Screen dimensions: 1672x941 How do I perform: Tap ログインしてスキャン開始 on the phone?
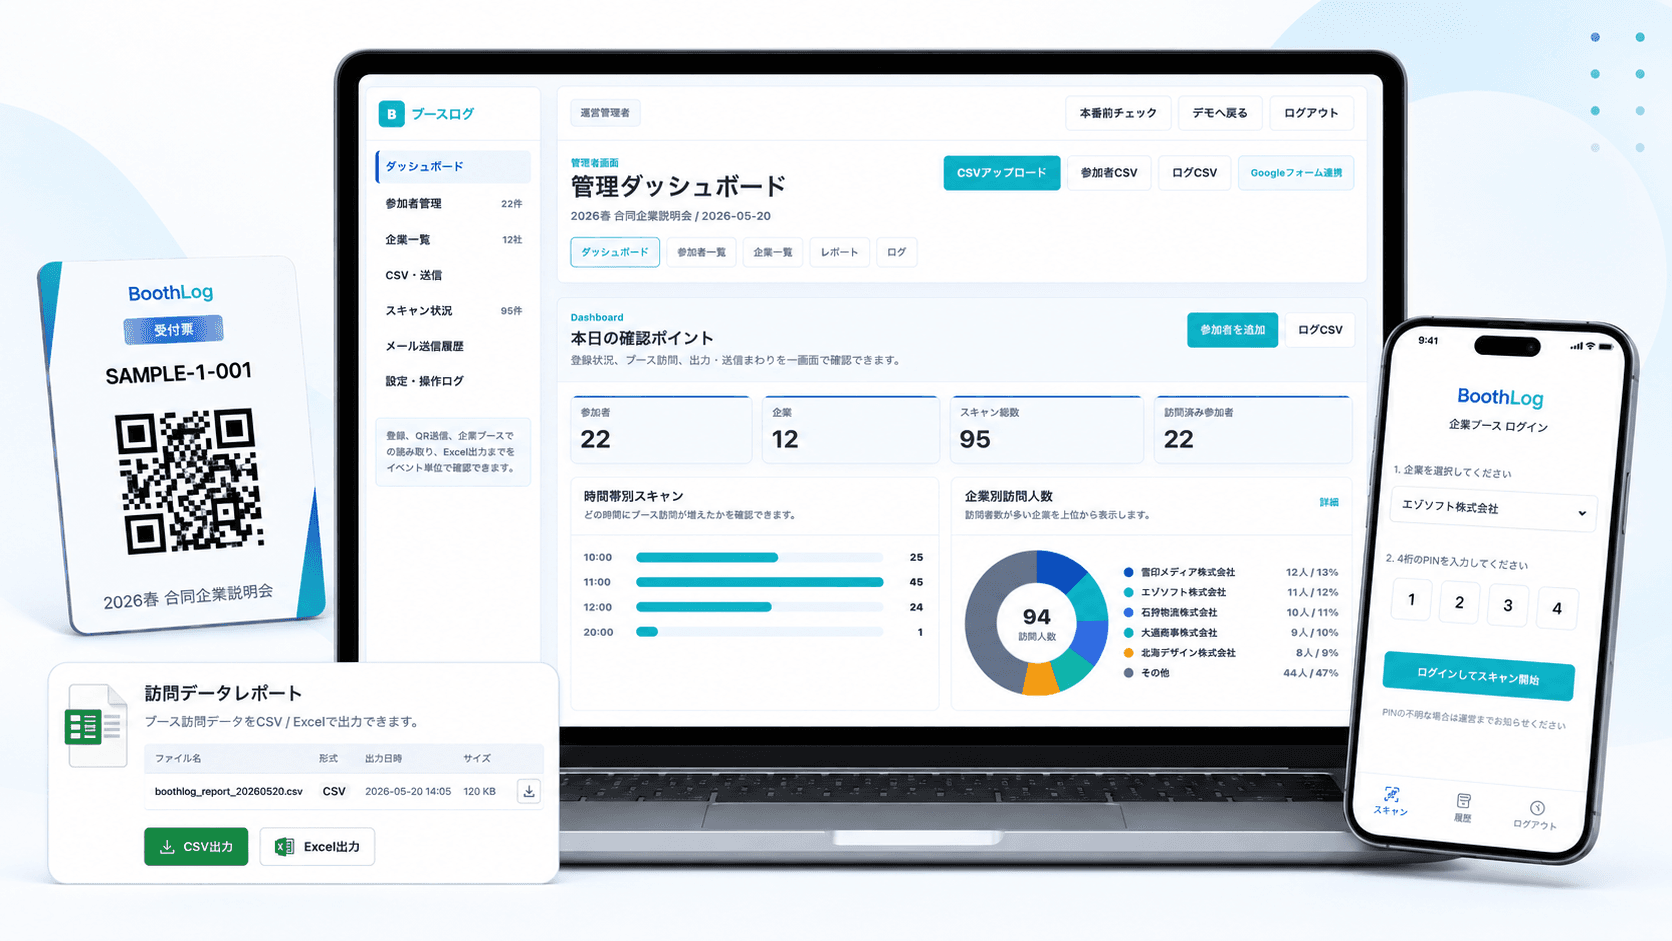1478,677
